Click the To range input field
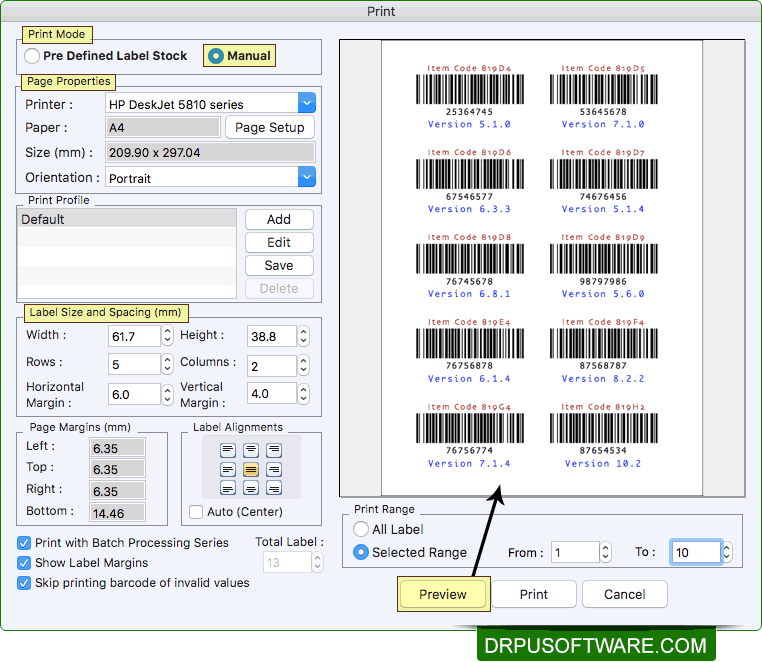 (x=695, y=552)
